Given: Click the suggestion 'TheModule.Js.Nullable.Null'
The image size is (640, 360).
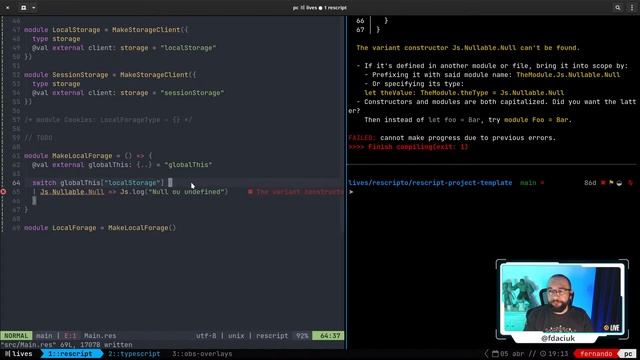Looking at the screenshot, I should tap(568, 75).
